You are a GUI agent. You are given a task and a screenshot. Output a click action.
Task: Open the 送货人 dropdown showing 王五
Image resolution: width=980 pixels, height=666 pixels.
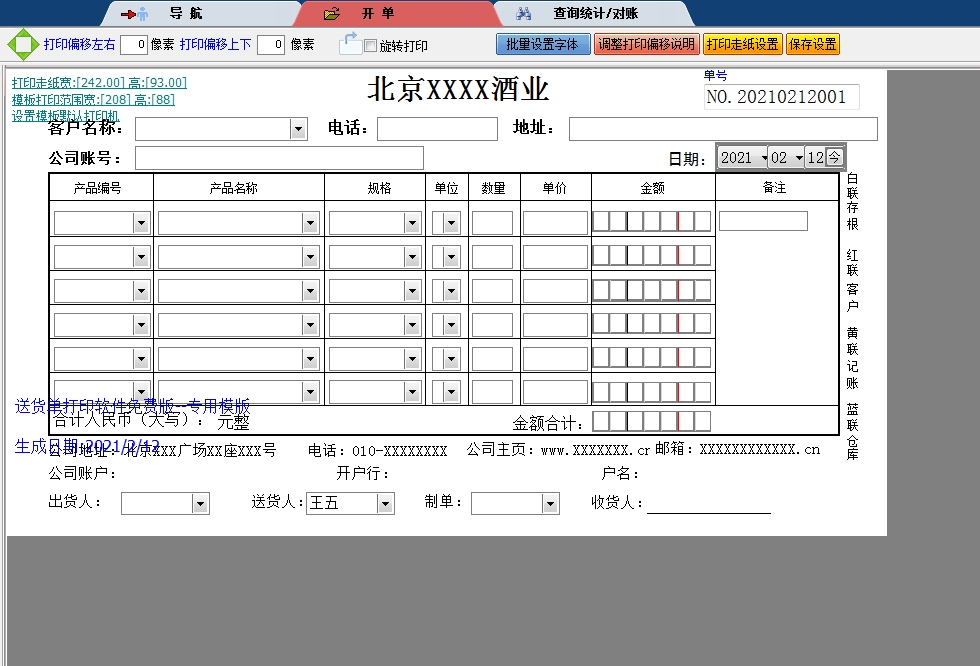(x=385, y=503)
